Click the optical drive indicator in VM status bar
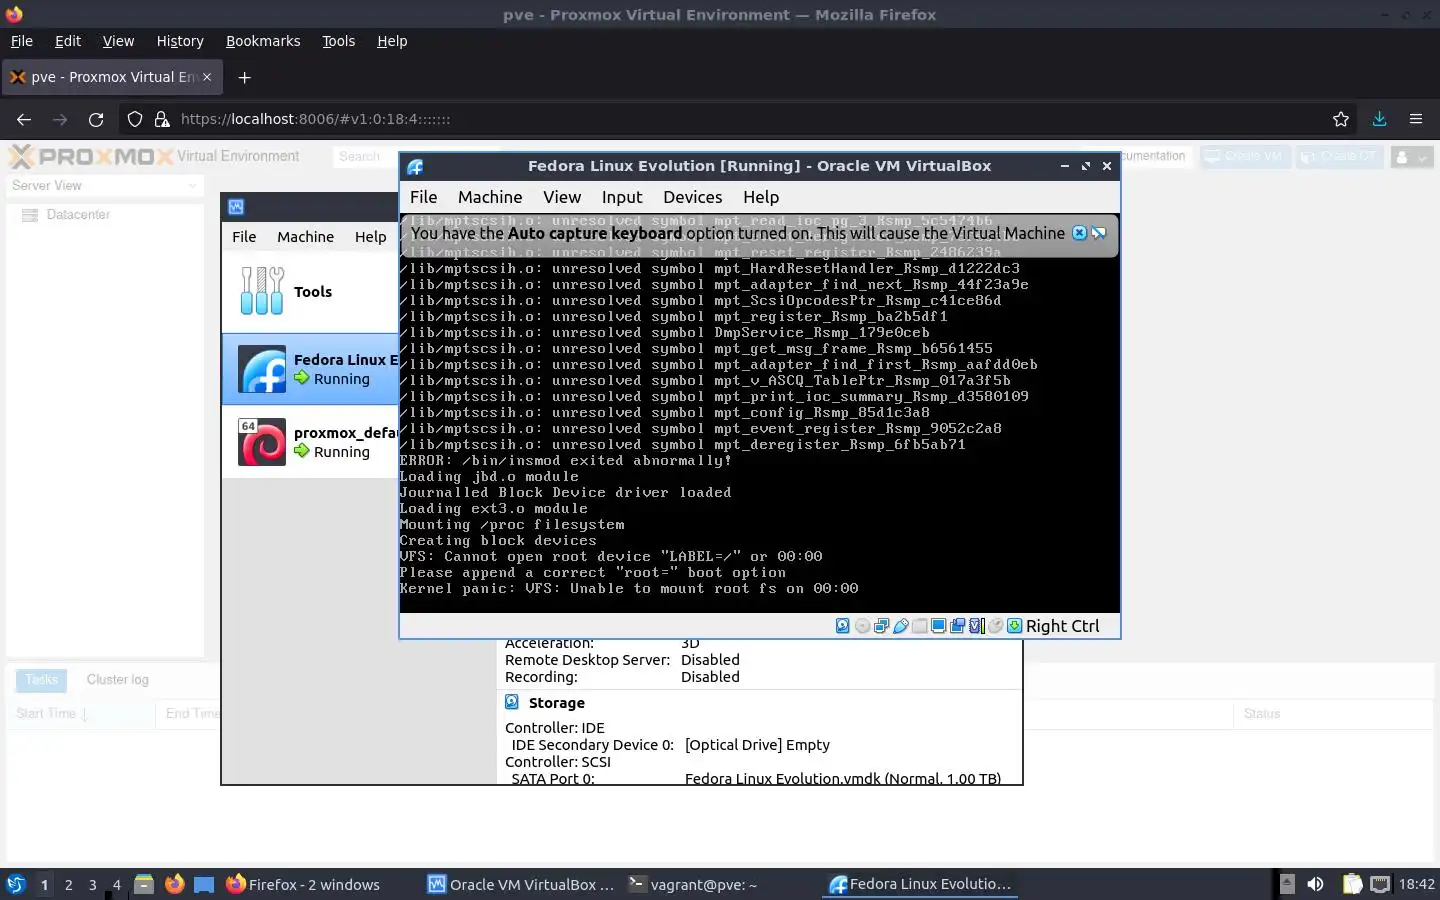1440x900 pixels. (862, 626)
